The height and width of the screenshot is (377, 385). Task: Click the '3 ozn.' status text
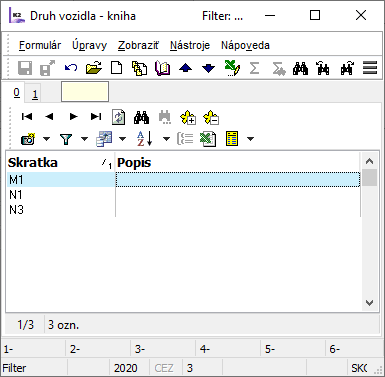pyautogui.click(x=63, y=325)
